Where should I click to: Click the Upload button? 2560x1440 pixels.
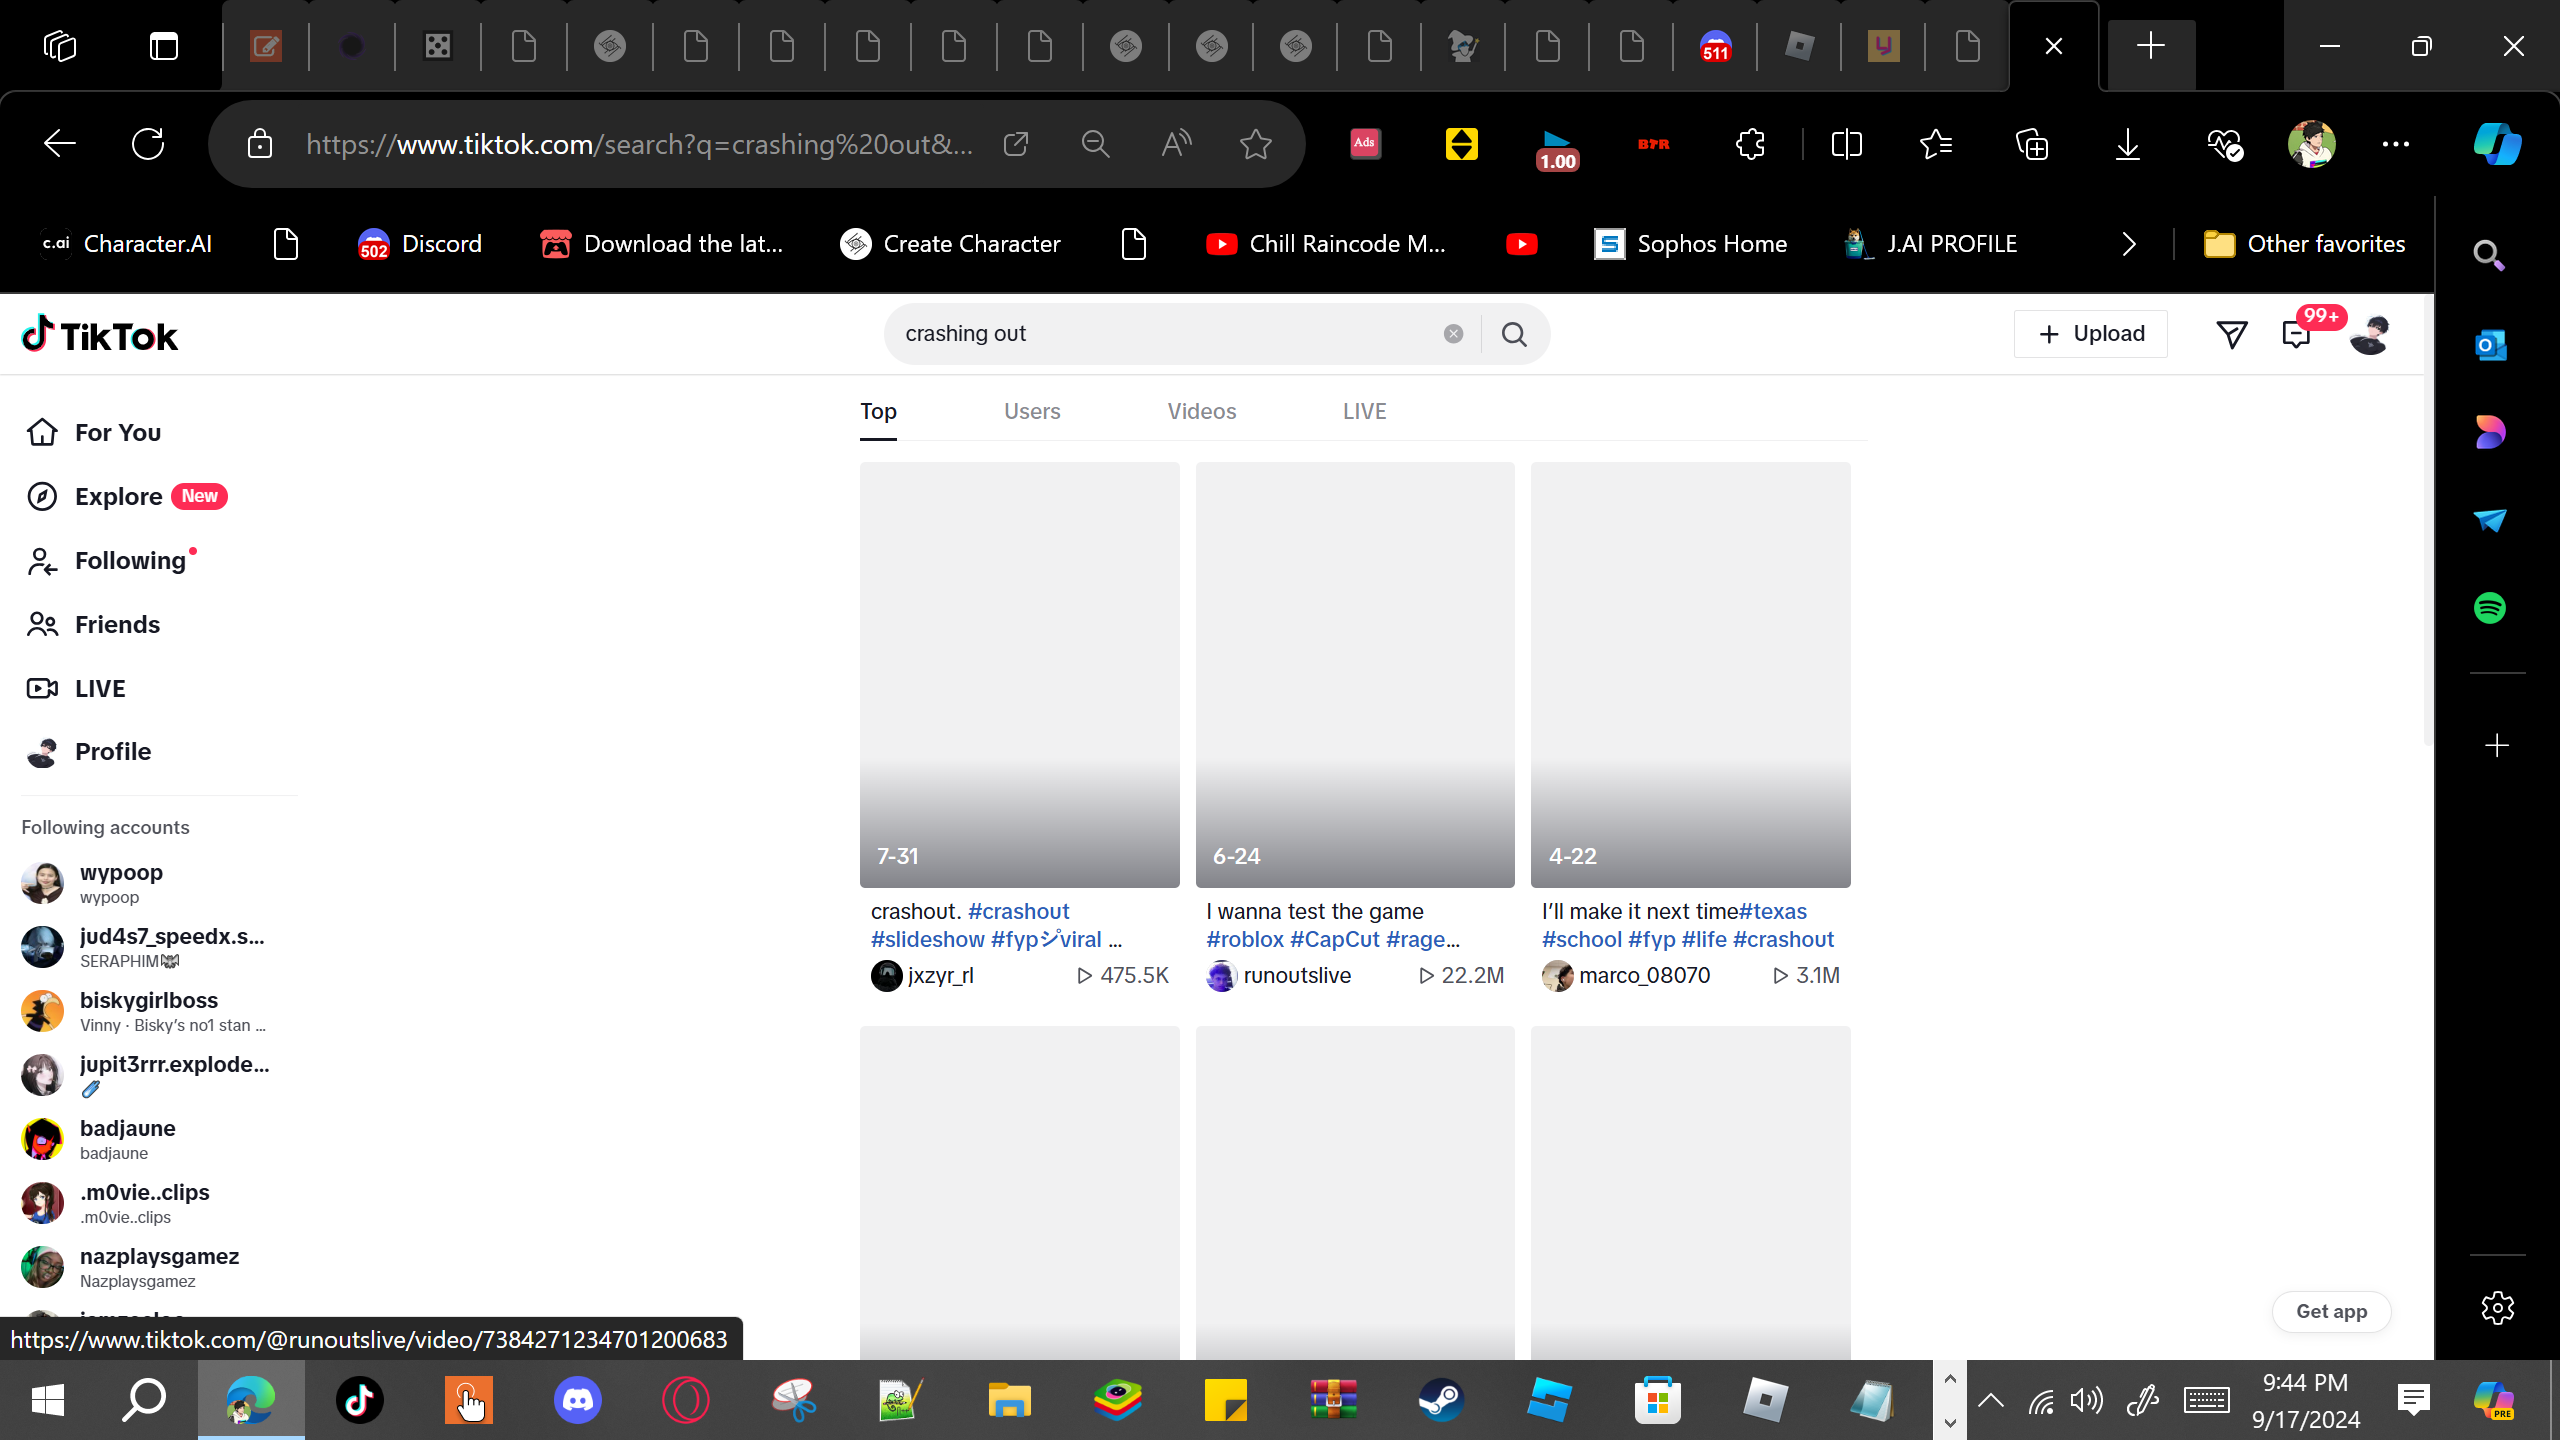click(2090, 334)
